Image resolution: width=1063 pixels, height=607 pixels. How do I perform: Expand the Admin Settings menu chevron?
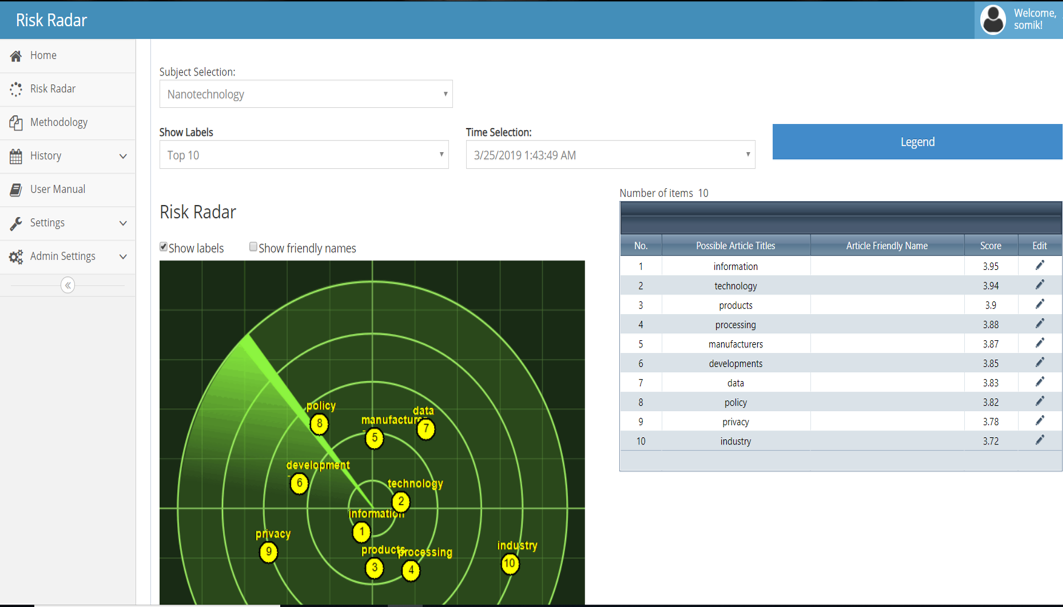[x=123, y=256]
